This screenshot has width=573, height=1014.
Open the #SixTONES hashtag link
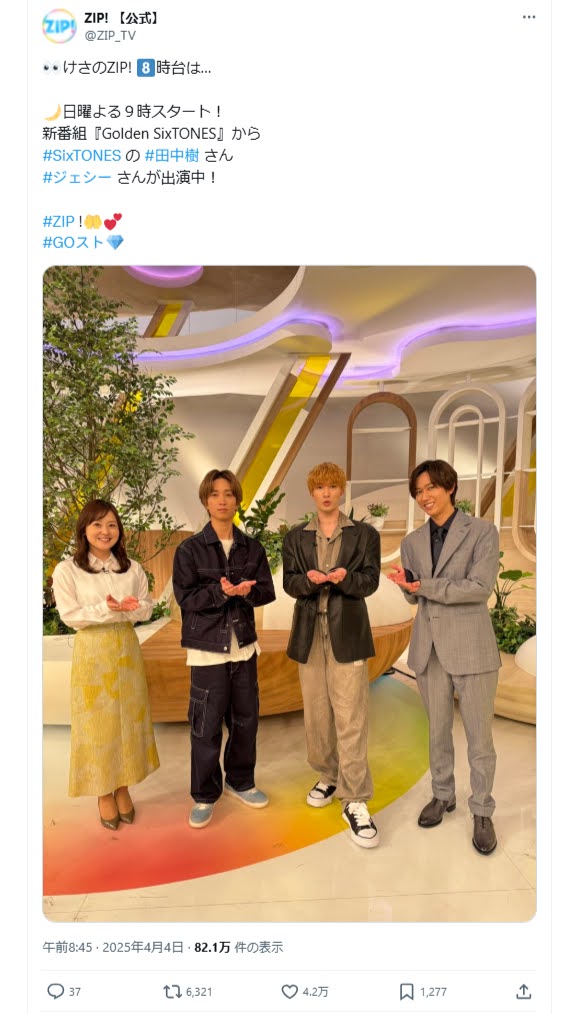click(82, 155)
